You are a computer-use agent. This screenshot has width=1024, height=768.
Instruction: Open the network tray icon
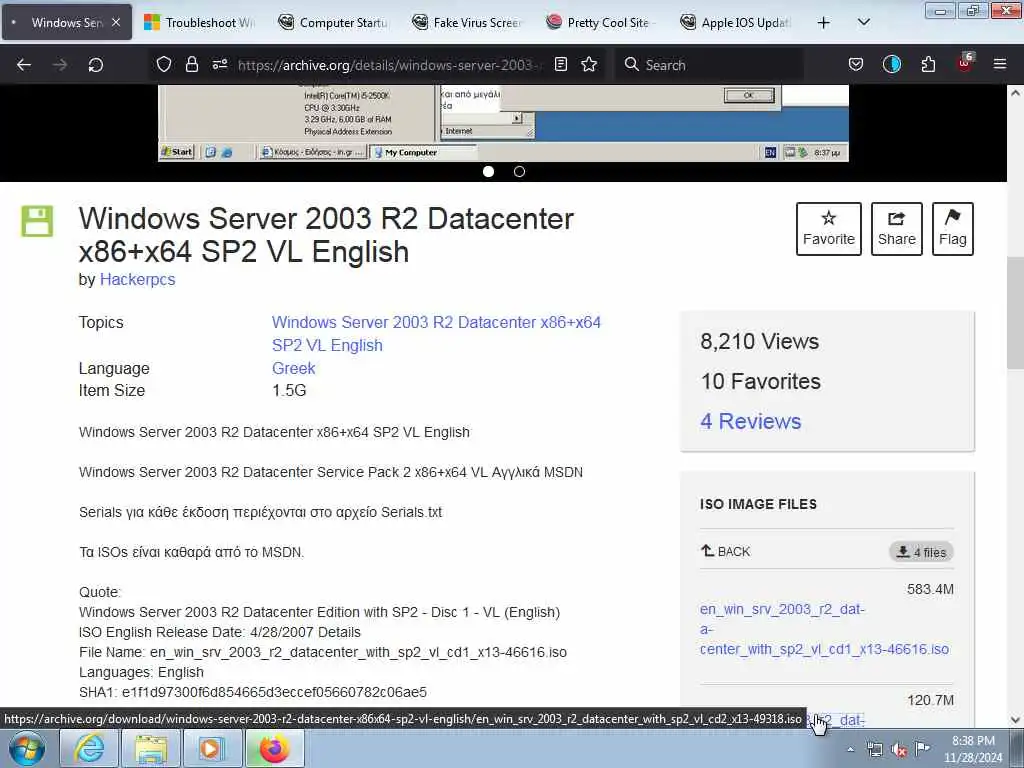pos(874,749)
